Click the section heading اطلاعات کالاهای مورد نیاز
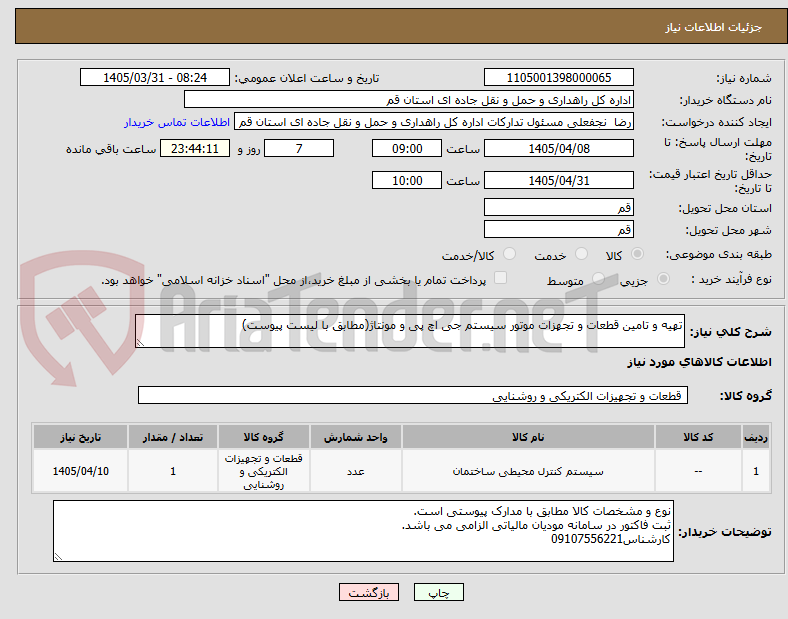This screenshot has width=788, height=619. pyautogui.click(x=699, y=362)
